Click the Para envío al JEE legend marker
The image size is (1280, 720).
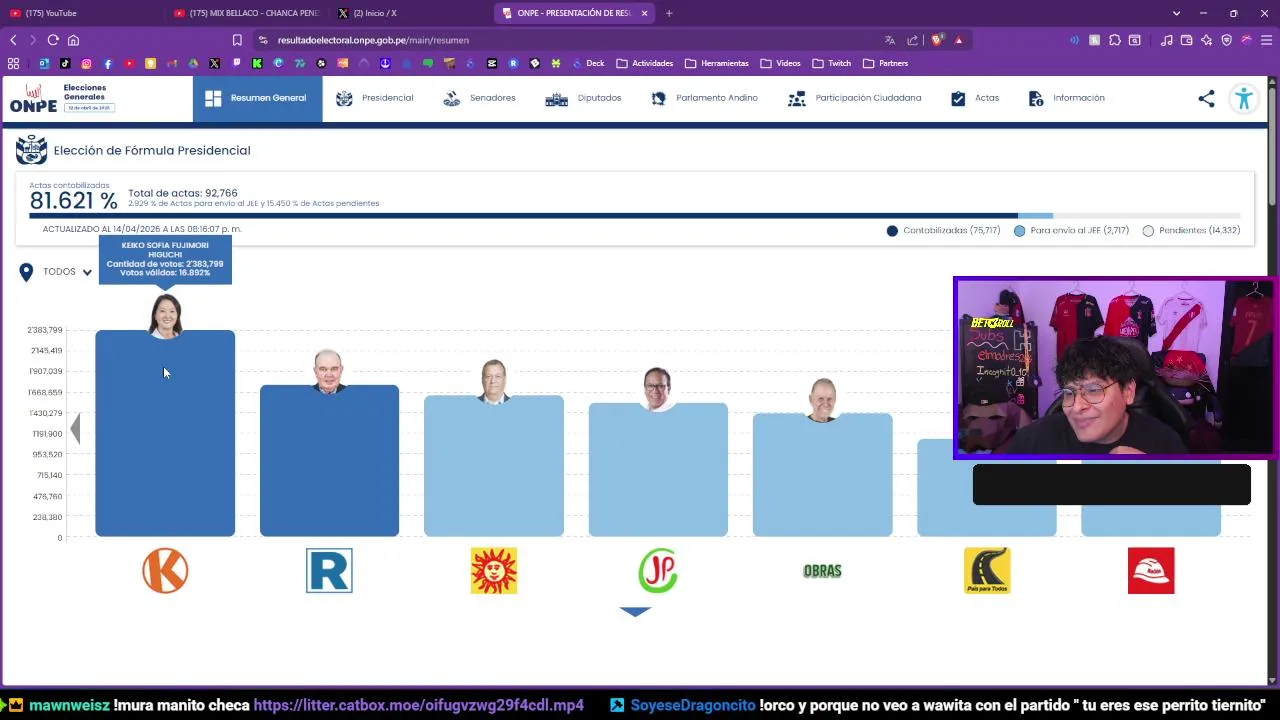tap(1019, 231)
